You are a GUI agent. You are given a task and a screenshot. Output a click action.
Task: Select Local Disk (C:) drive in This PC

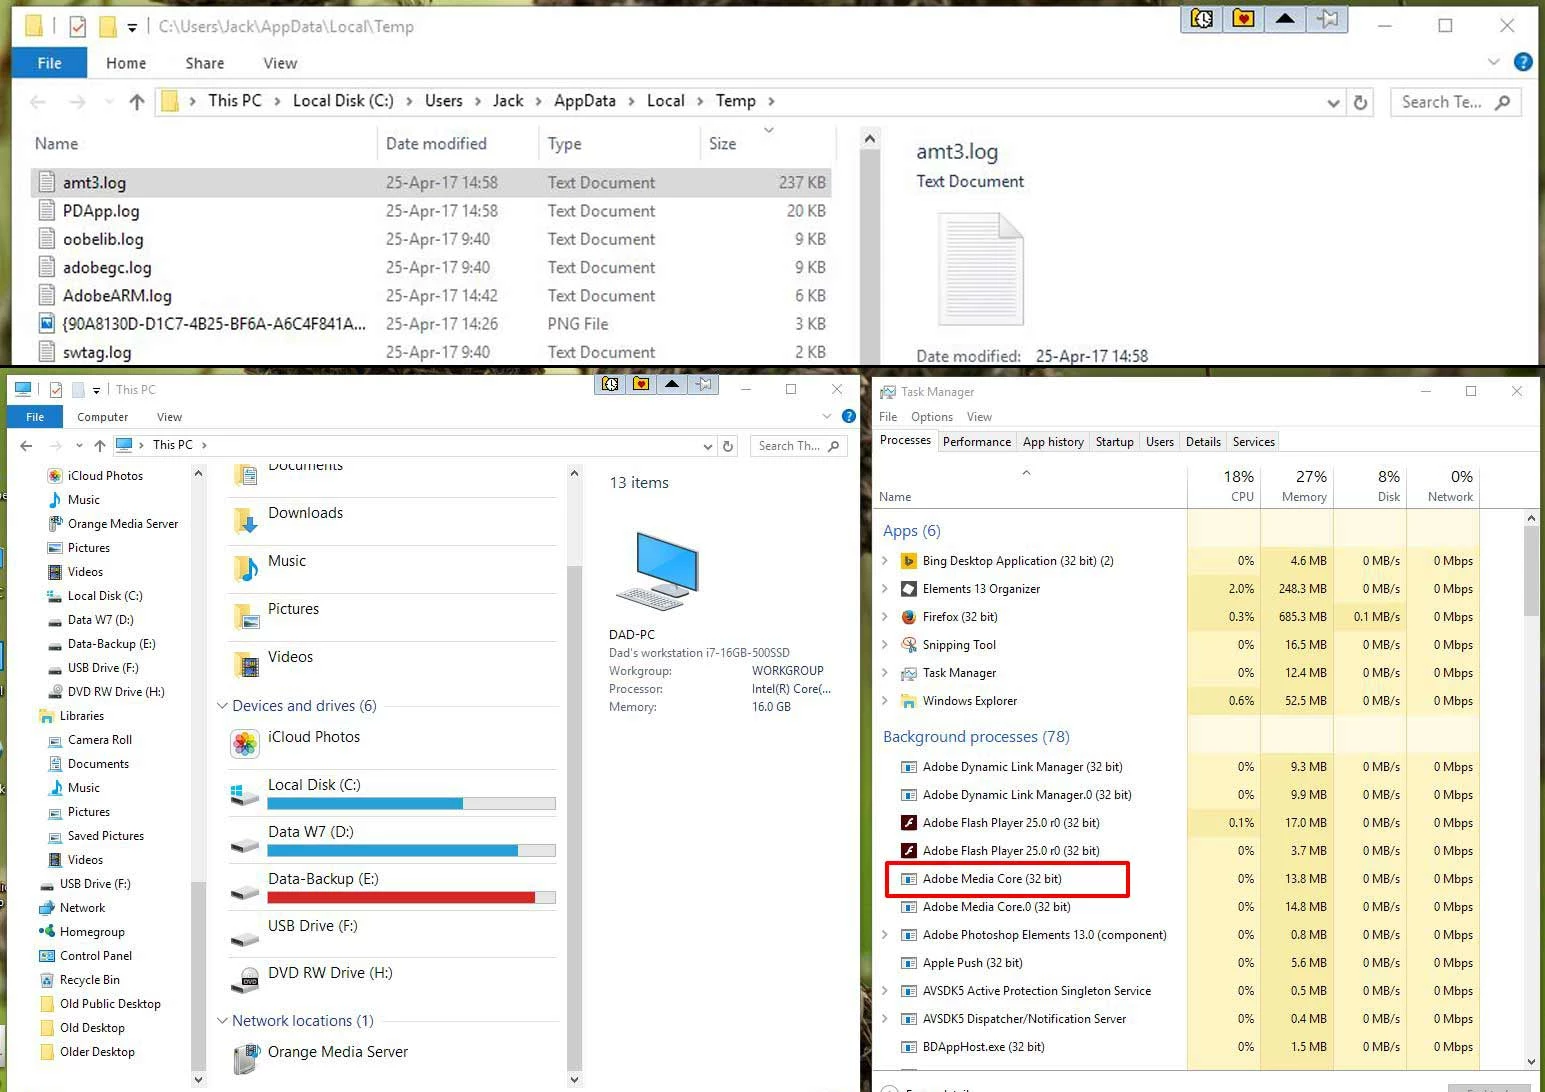(x=392, y=792)
